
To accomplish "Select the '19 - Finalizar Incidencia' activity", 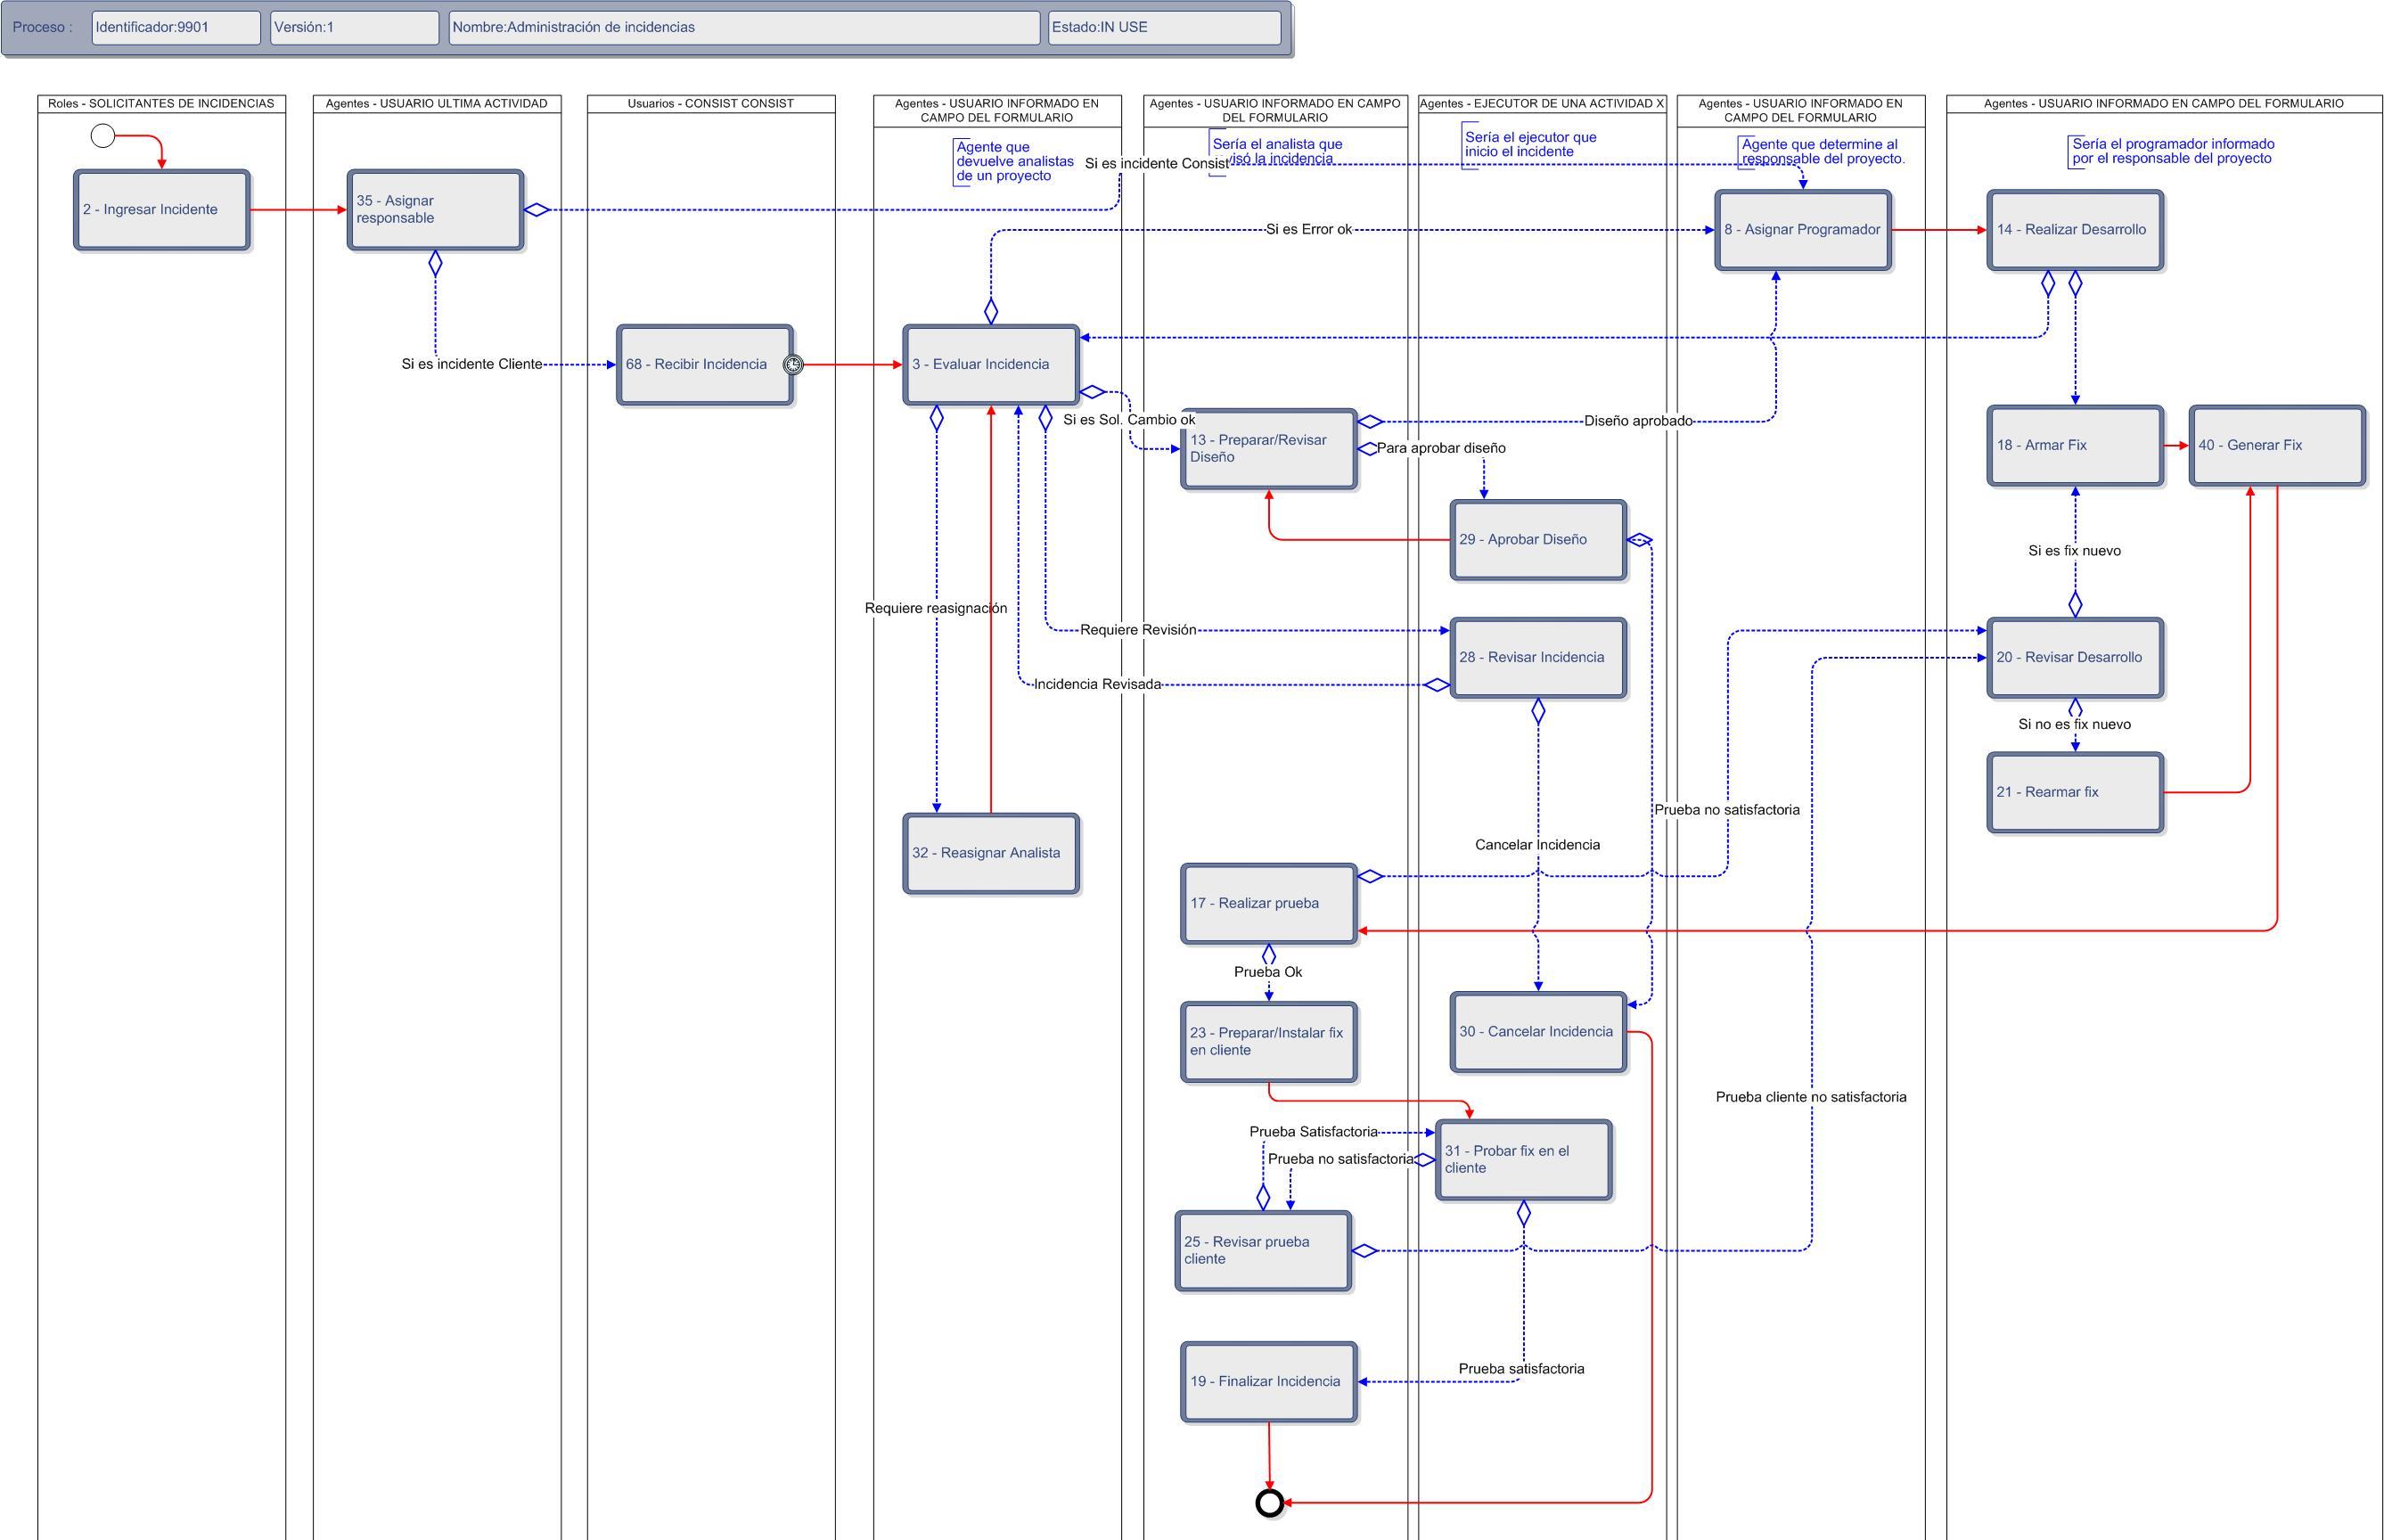I will point(1269,1382).
